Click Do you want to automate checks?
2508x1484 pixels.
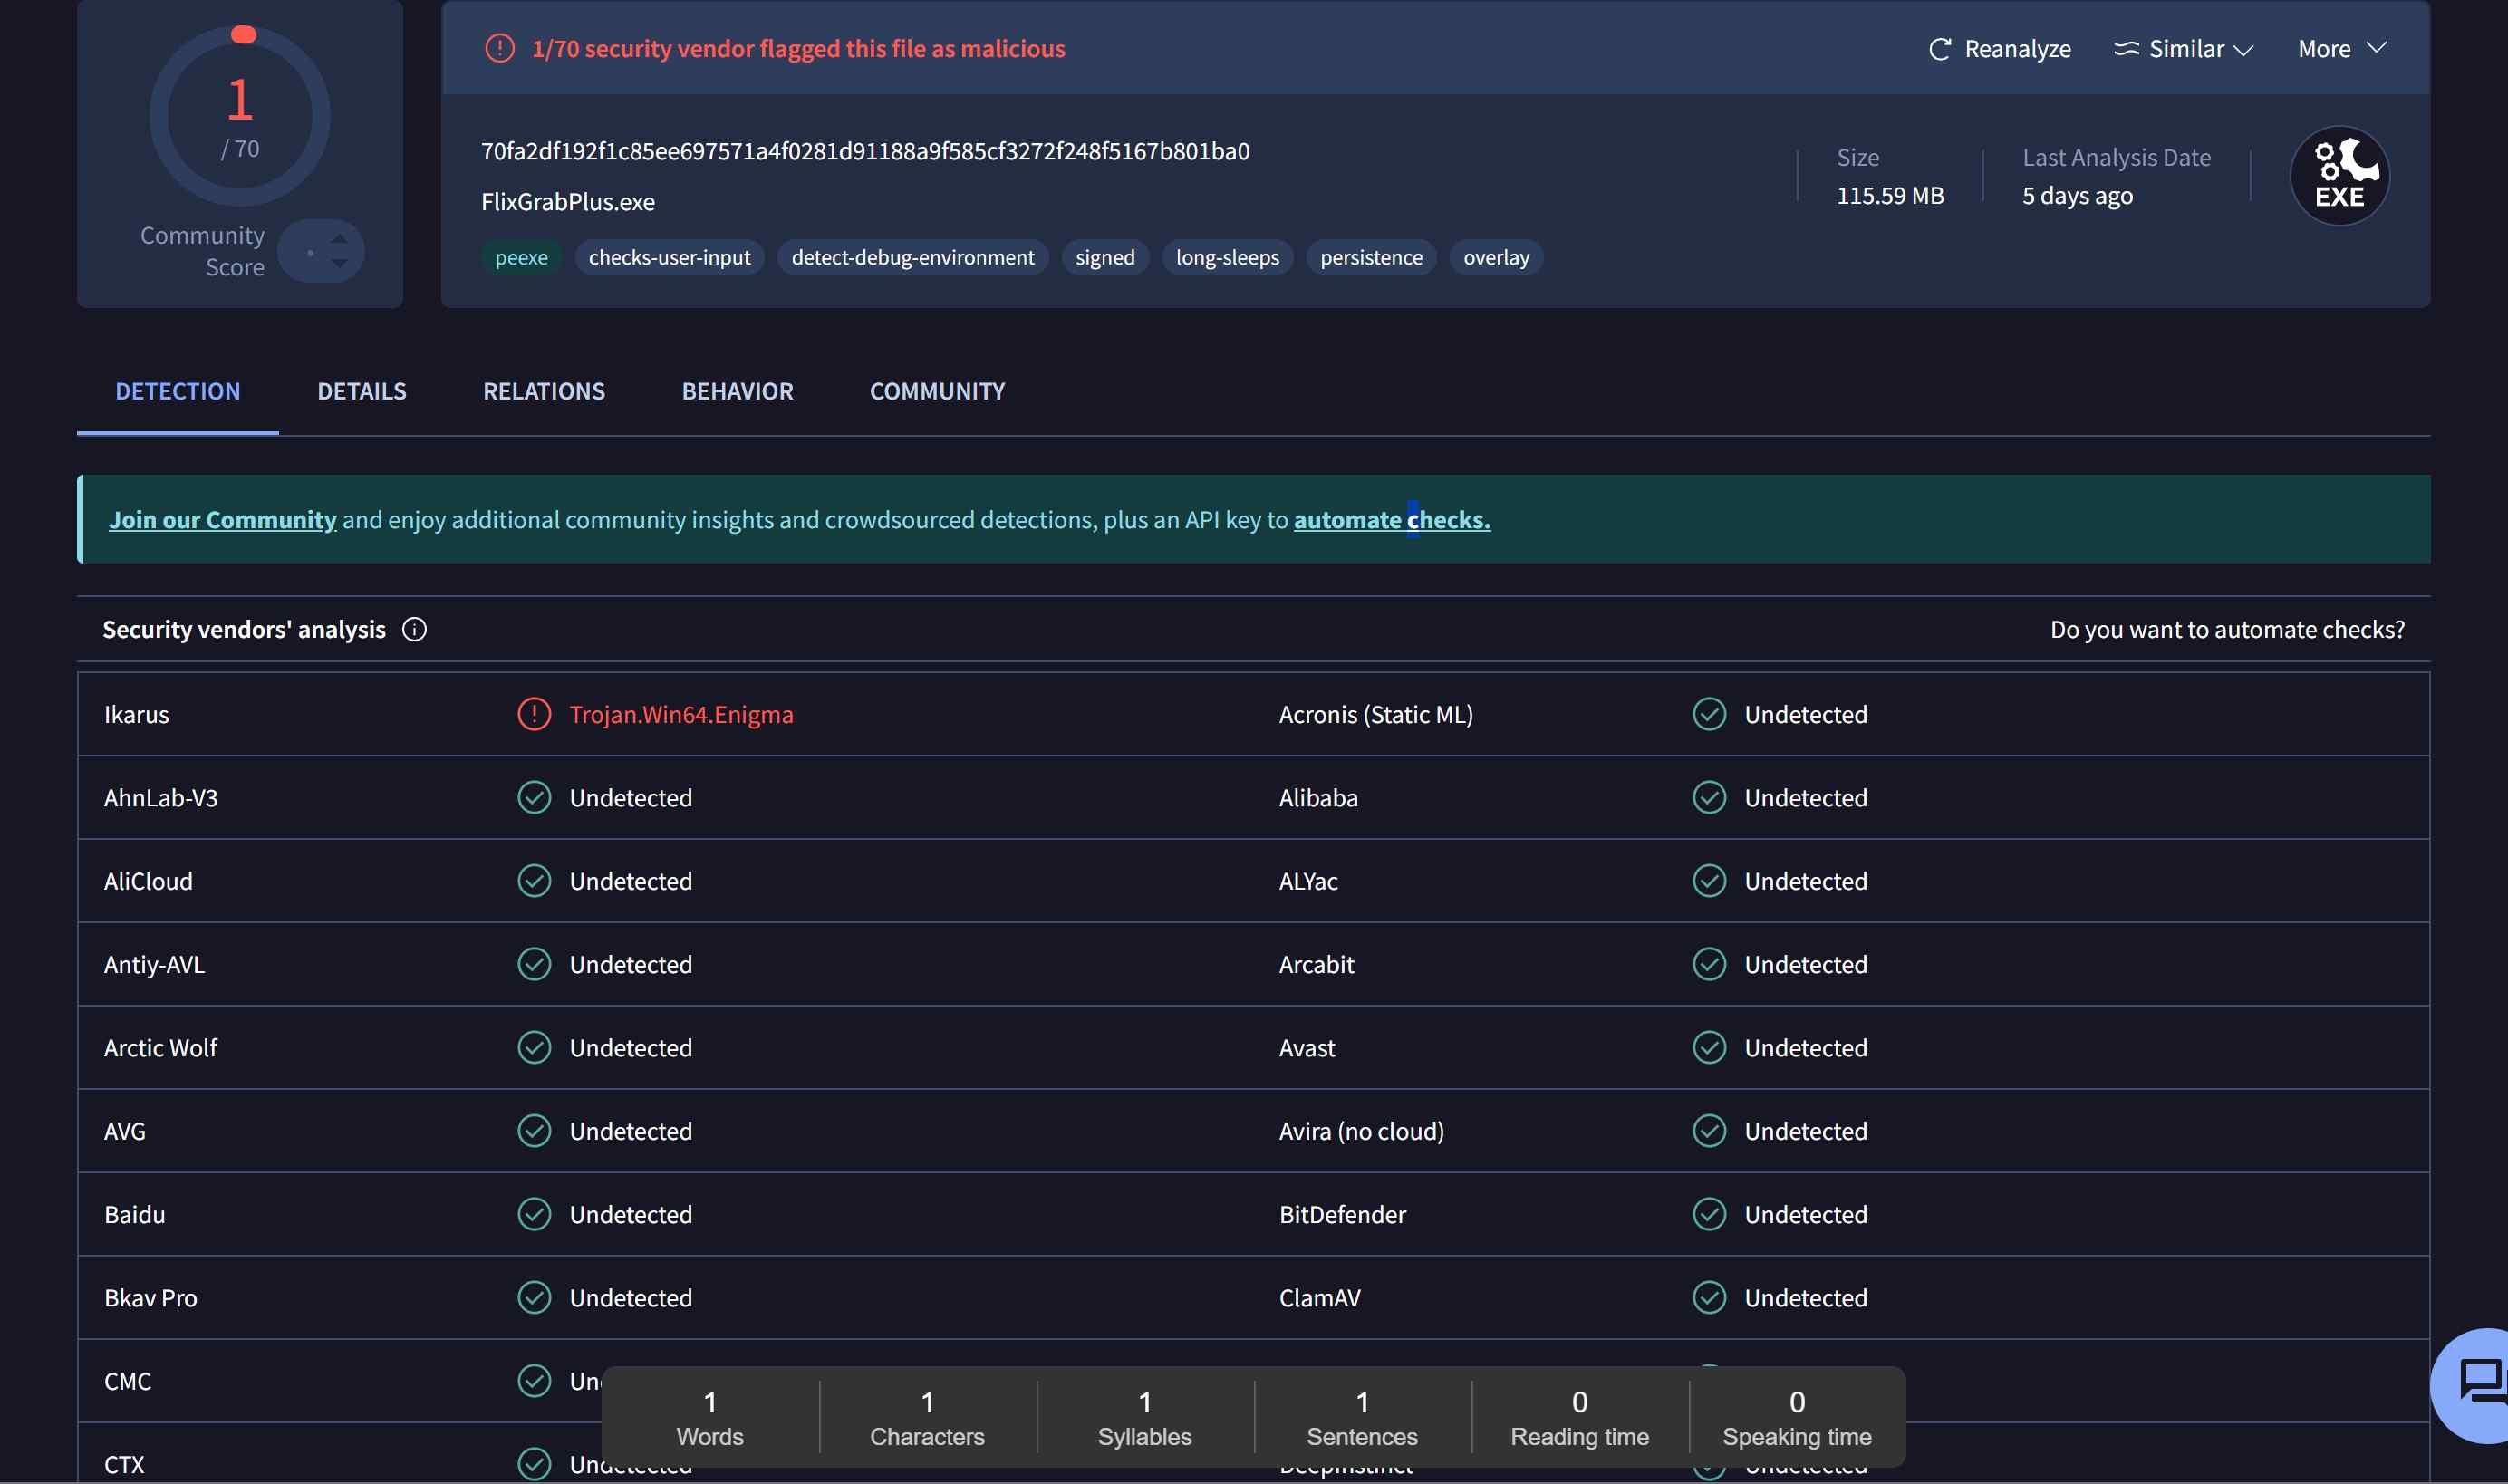pyautogui.click(x=2227, y=630)
